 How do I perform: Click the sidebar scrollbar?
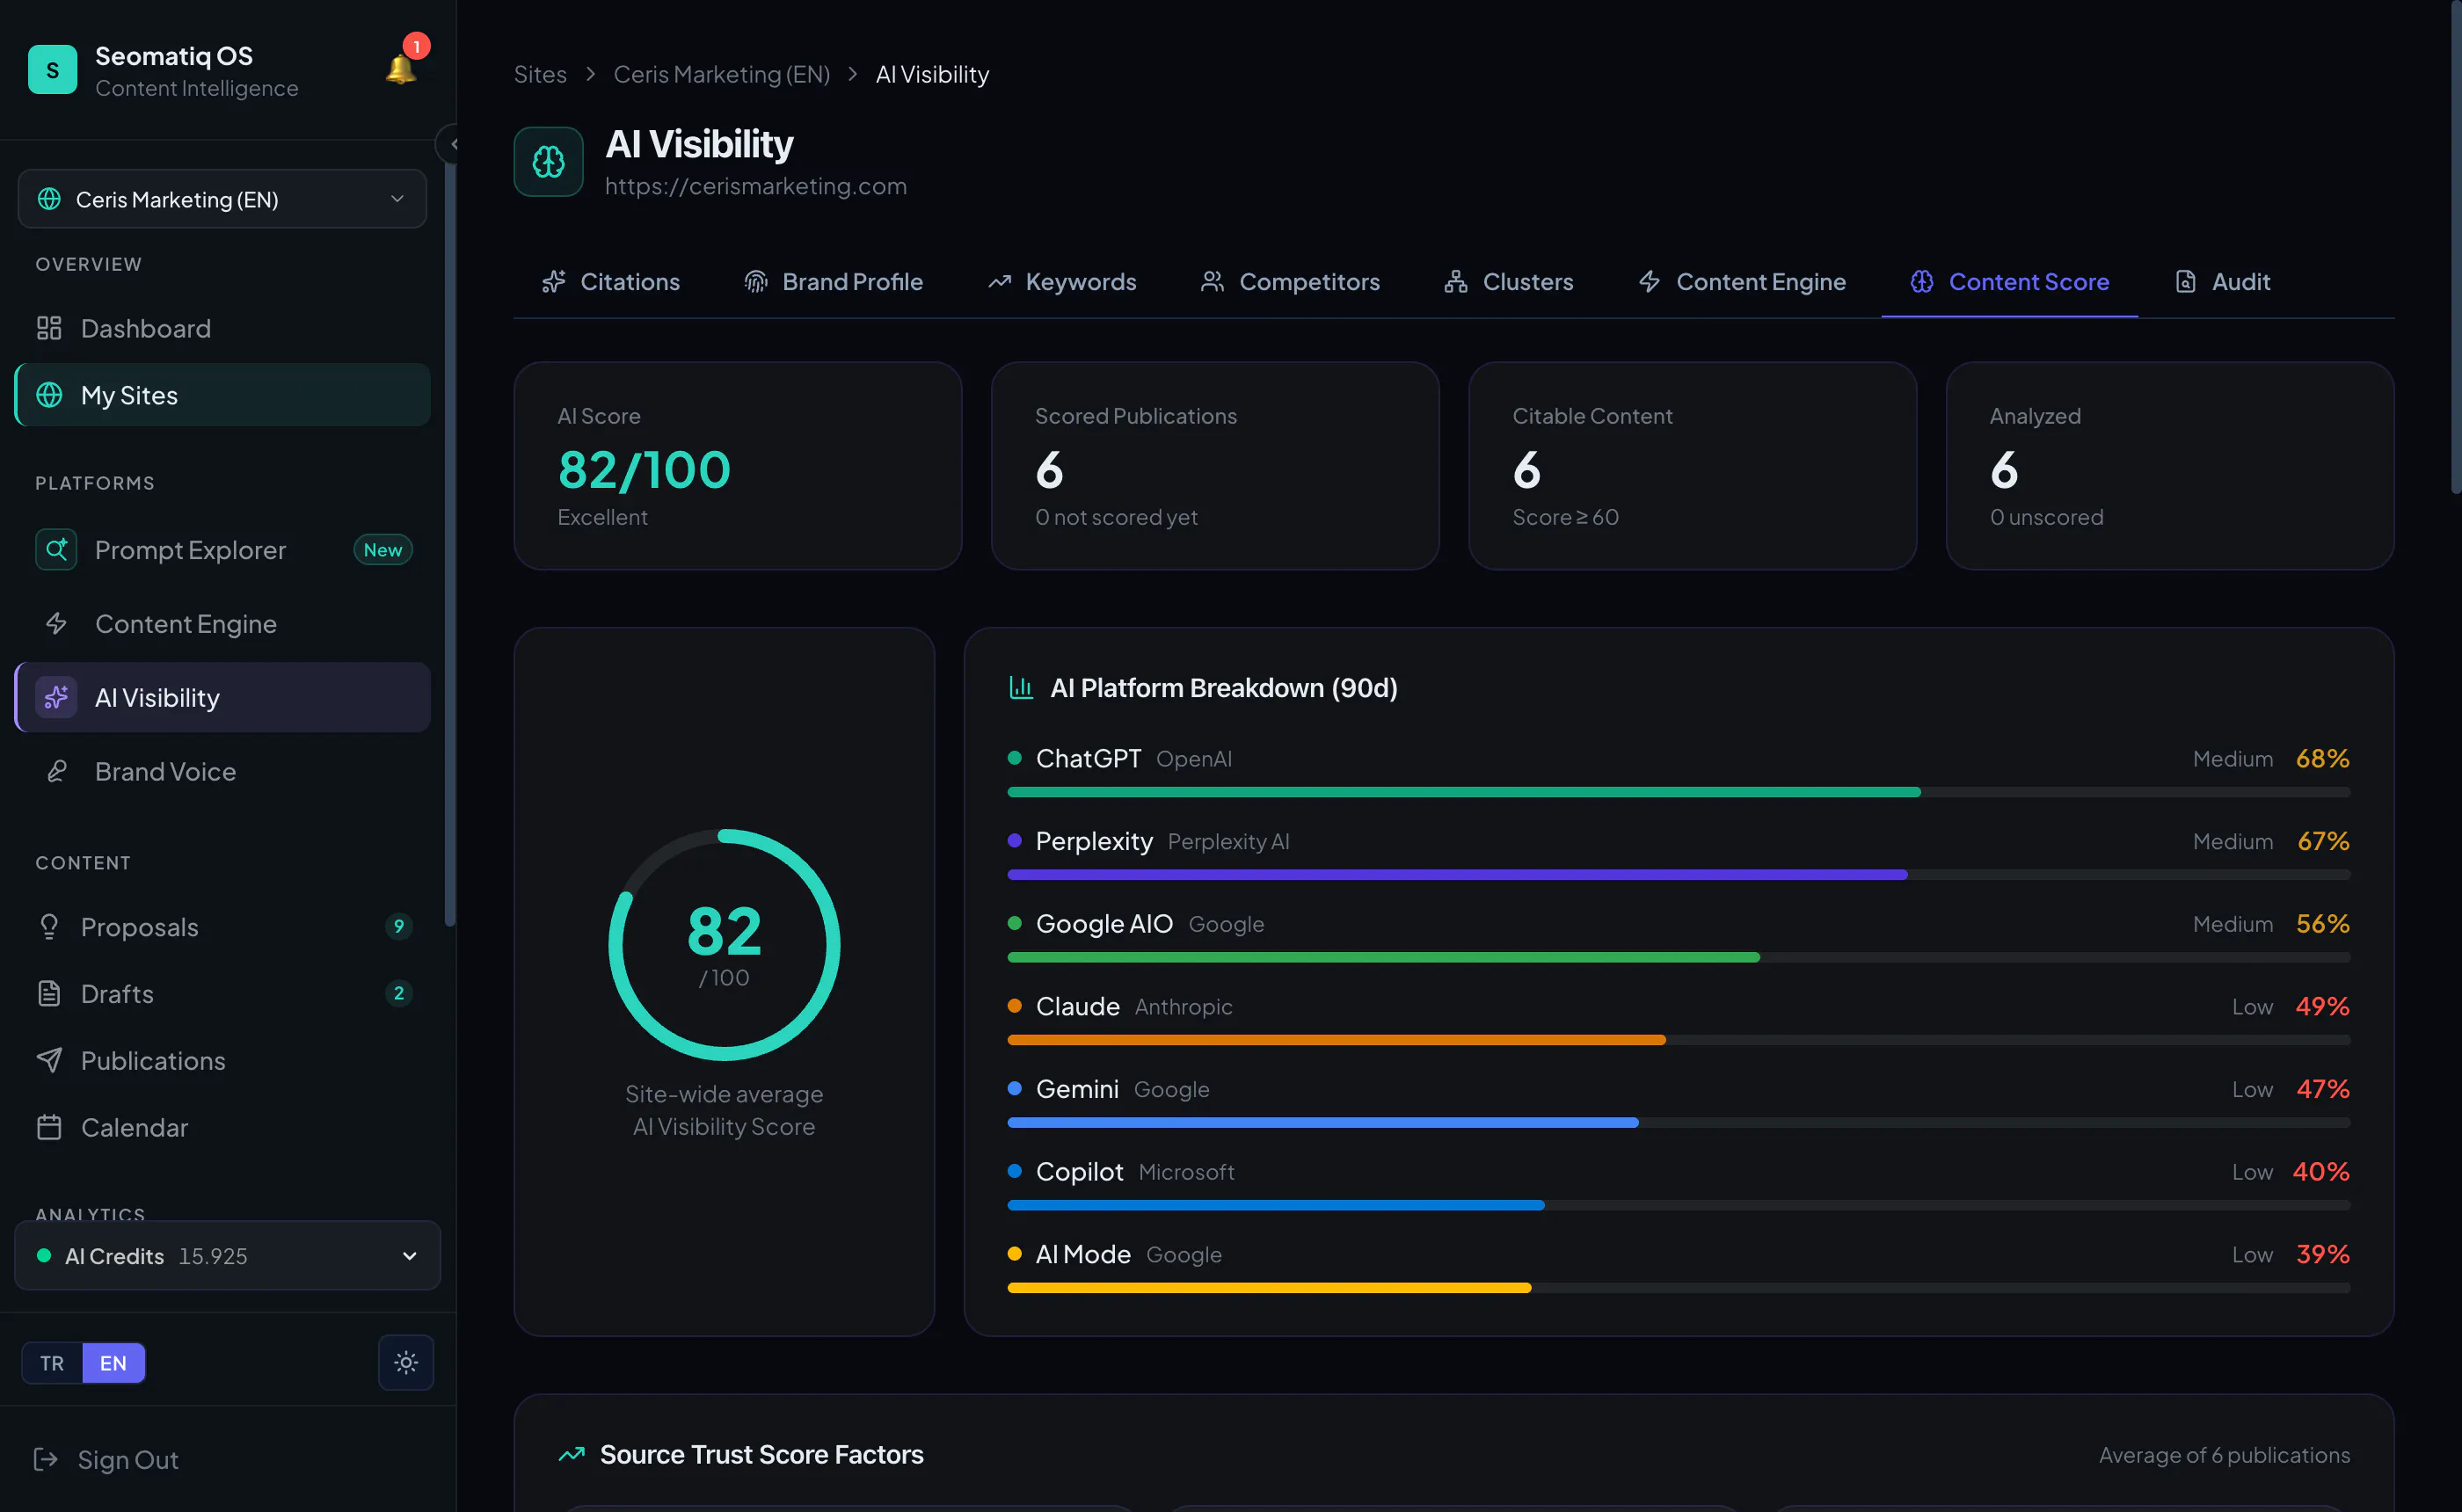(450, 545)
